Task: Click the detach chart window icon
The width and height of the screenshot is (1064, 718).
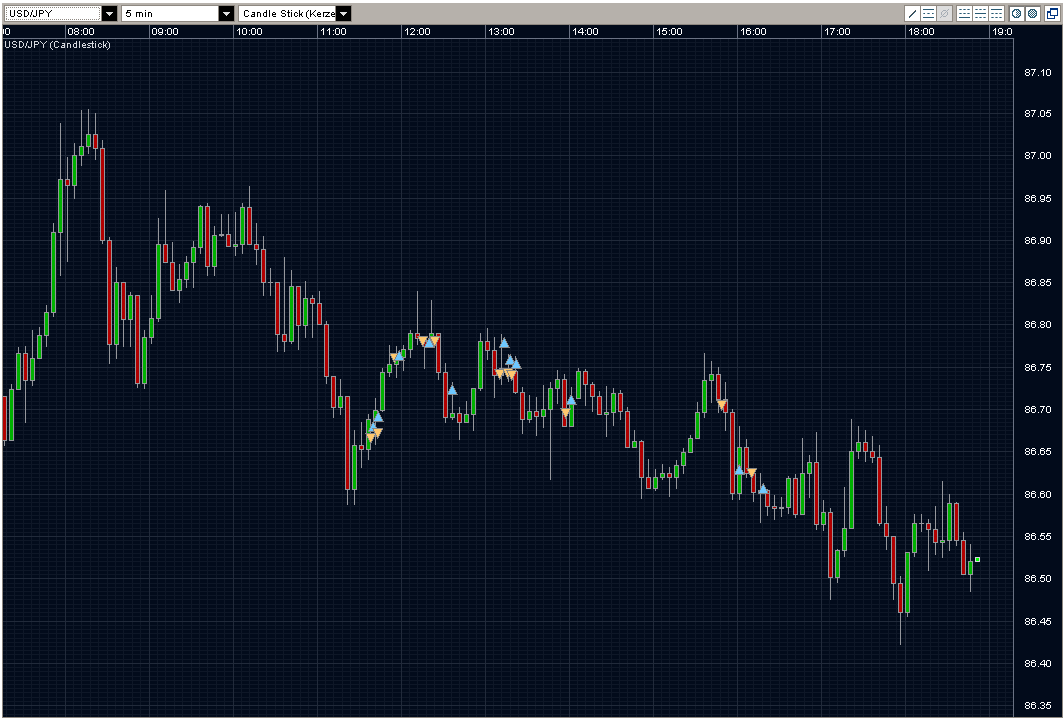Action: pos(1052,14)
